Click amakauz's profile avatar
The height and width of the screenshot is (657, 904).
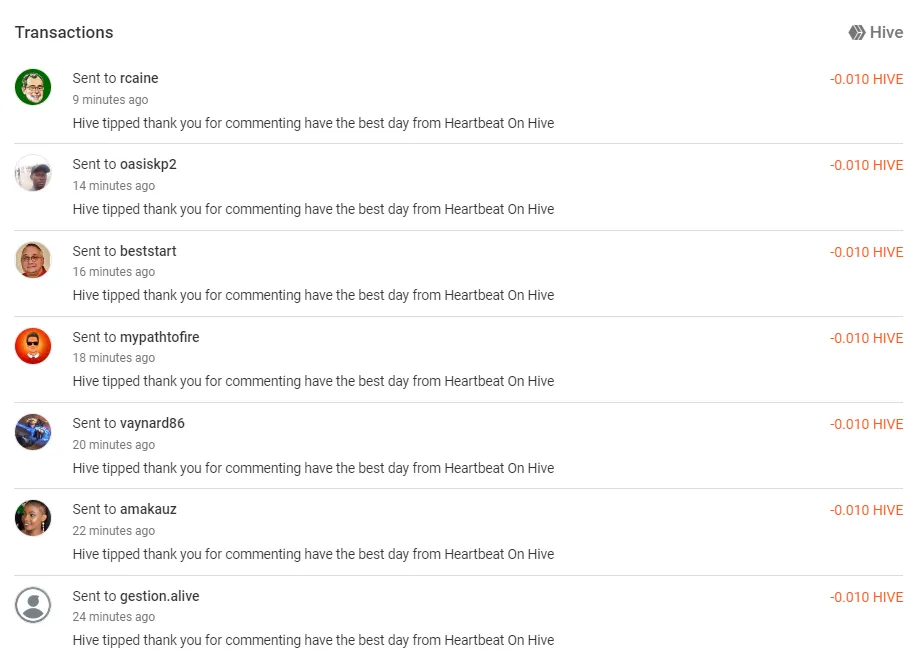click(33, 518)
